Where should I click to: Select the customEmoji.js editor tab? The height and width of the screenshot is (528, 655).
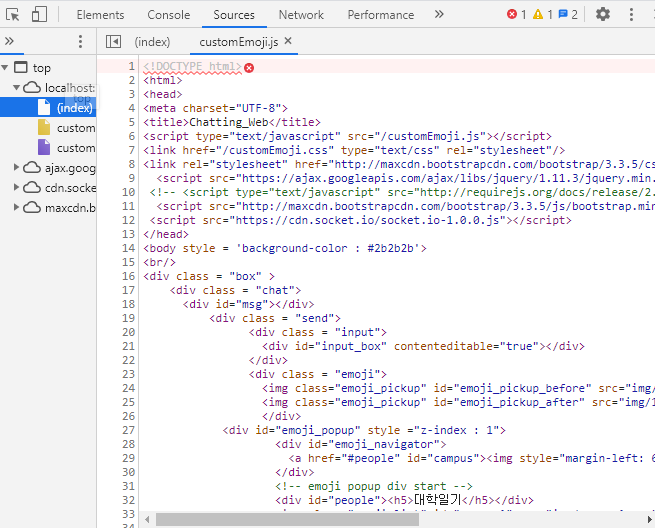tap(239, 42)
